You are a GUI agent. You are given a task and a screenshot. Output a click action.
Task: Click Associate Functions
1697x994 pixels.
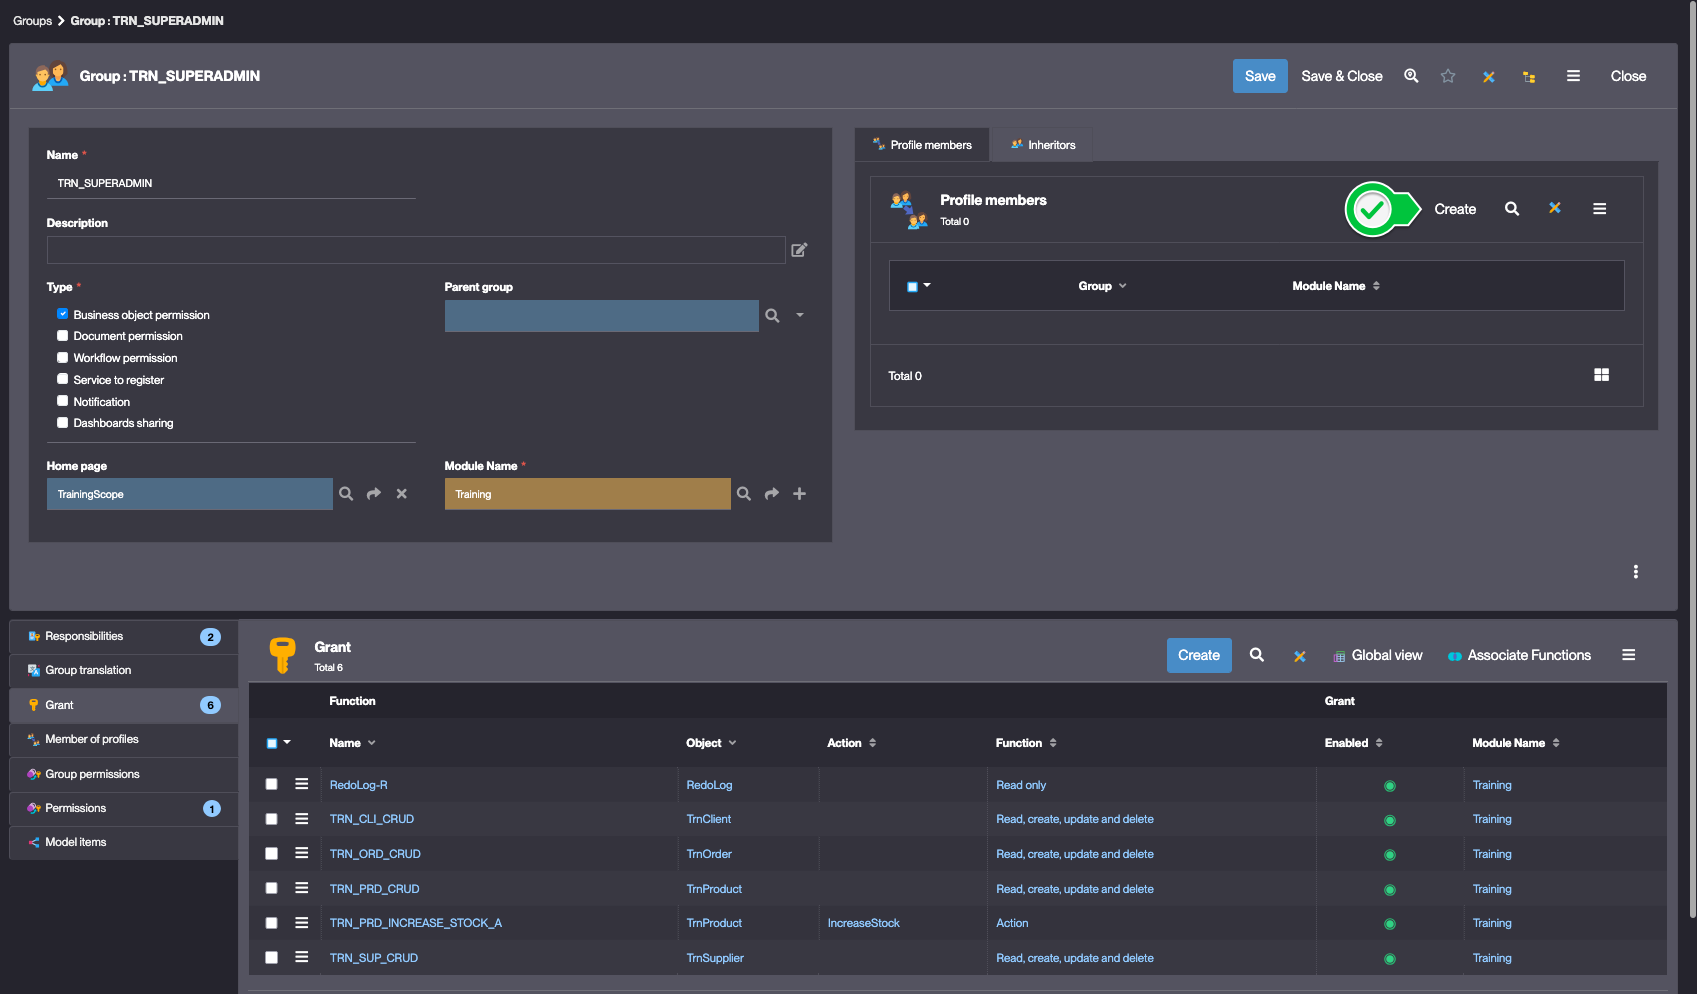tap(1520, 655)
